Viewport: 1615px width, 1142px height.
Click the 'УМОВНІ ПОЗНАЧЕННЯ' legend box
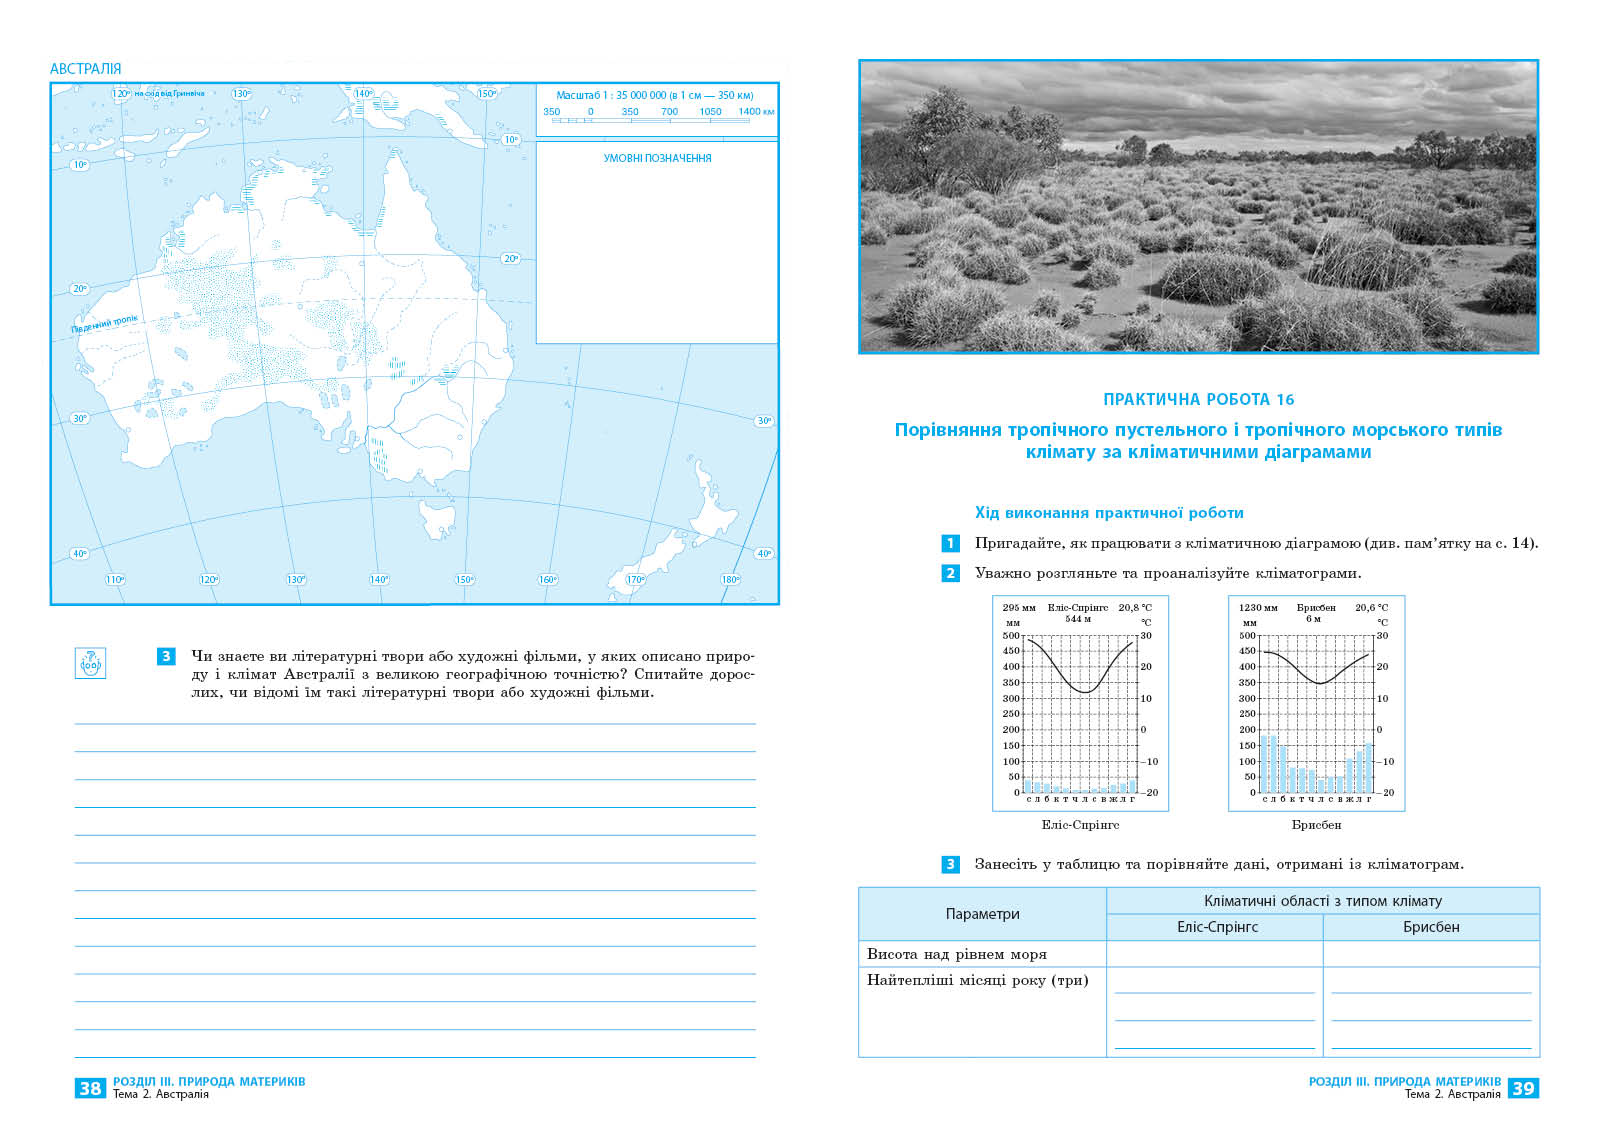(657, 242)
